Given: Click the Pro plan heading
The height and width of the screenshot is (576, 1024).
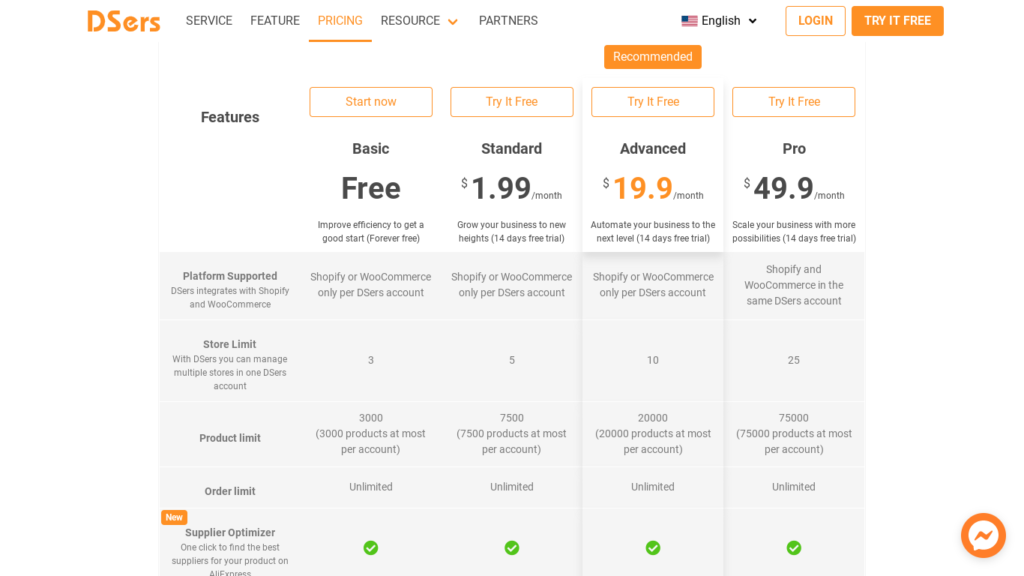Looking at the screenshot, I should click(793, 149).
